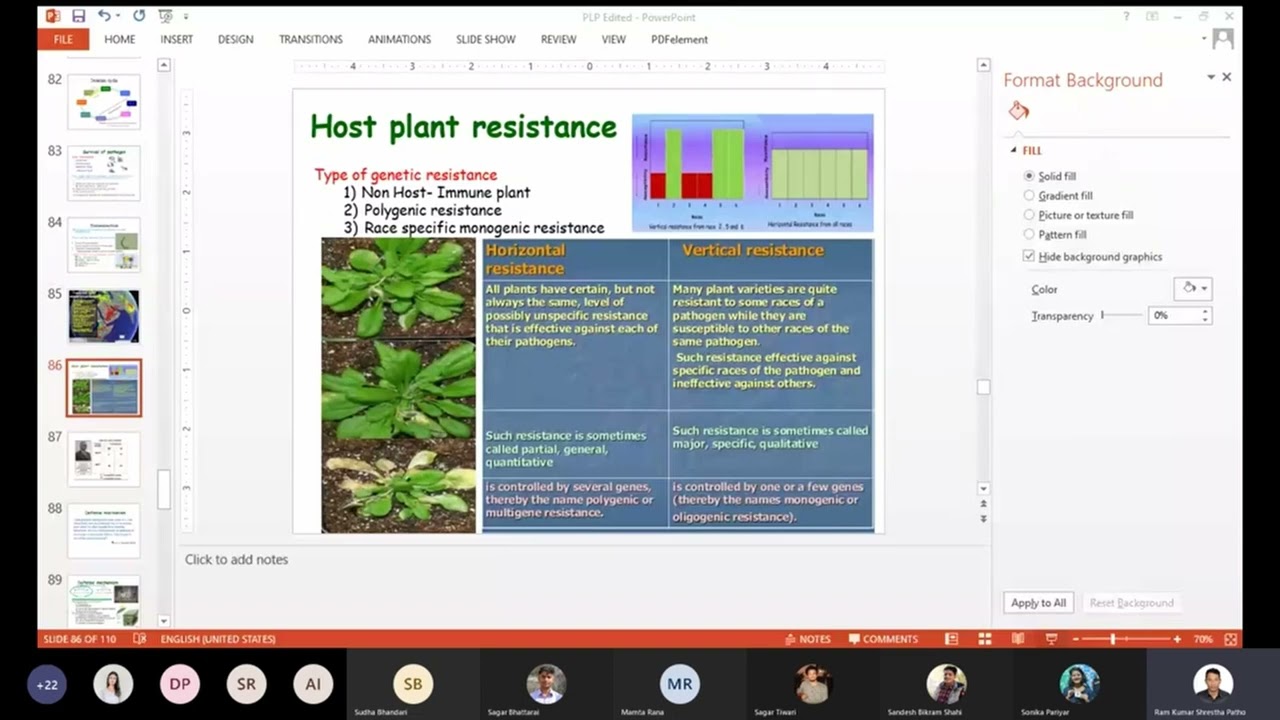This screenshot has width=1280, height=720.
Task: Click the Transparency percentage input field
Action: pos(1173,315)
